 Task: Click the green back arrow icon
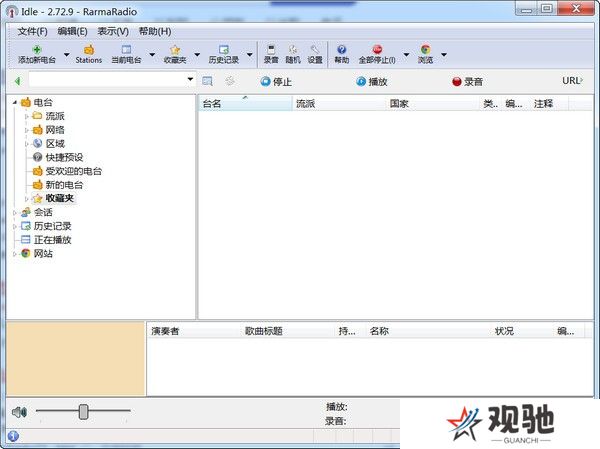[17, 81]
